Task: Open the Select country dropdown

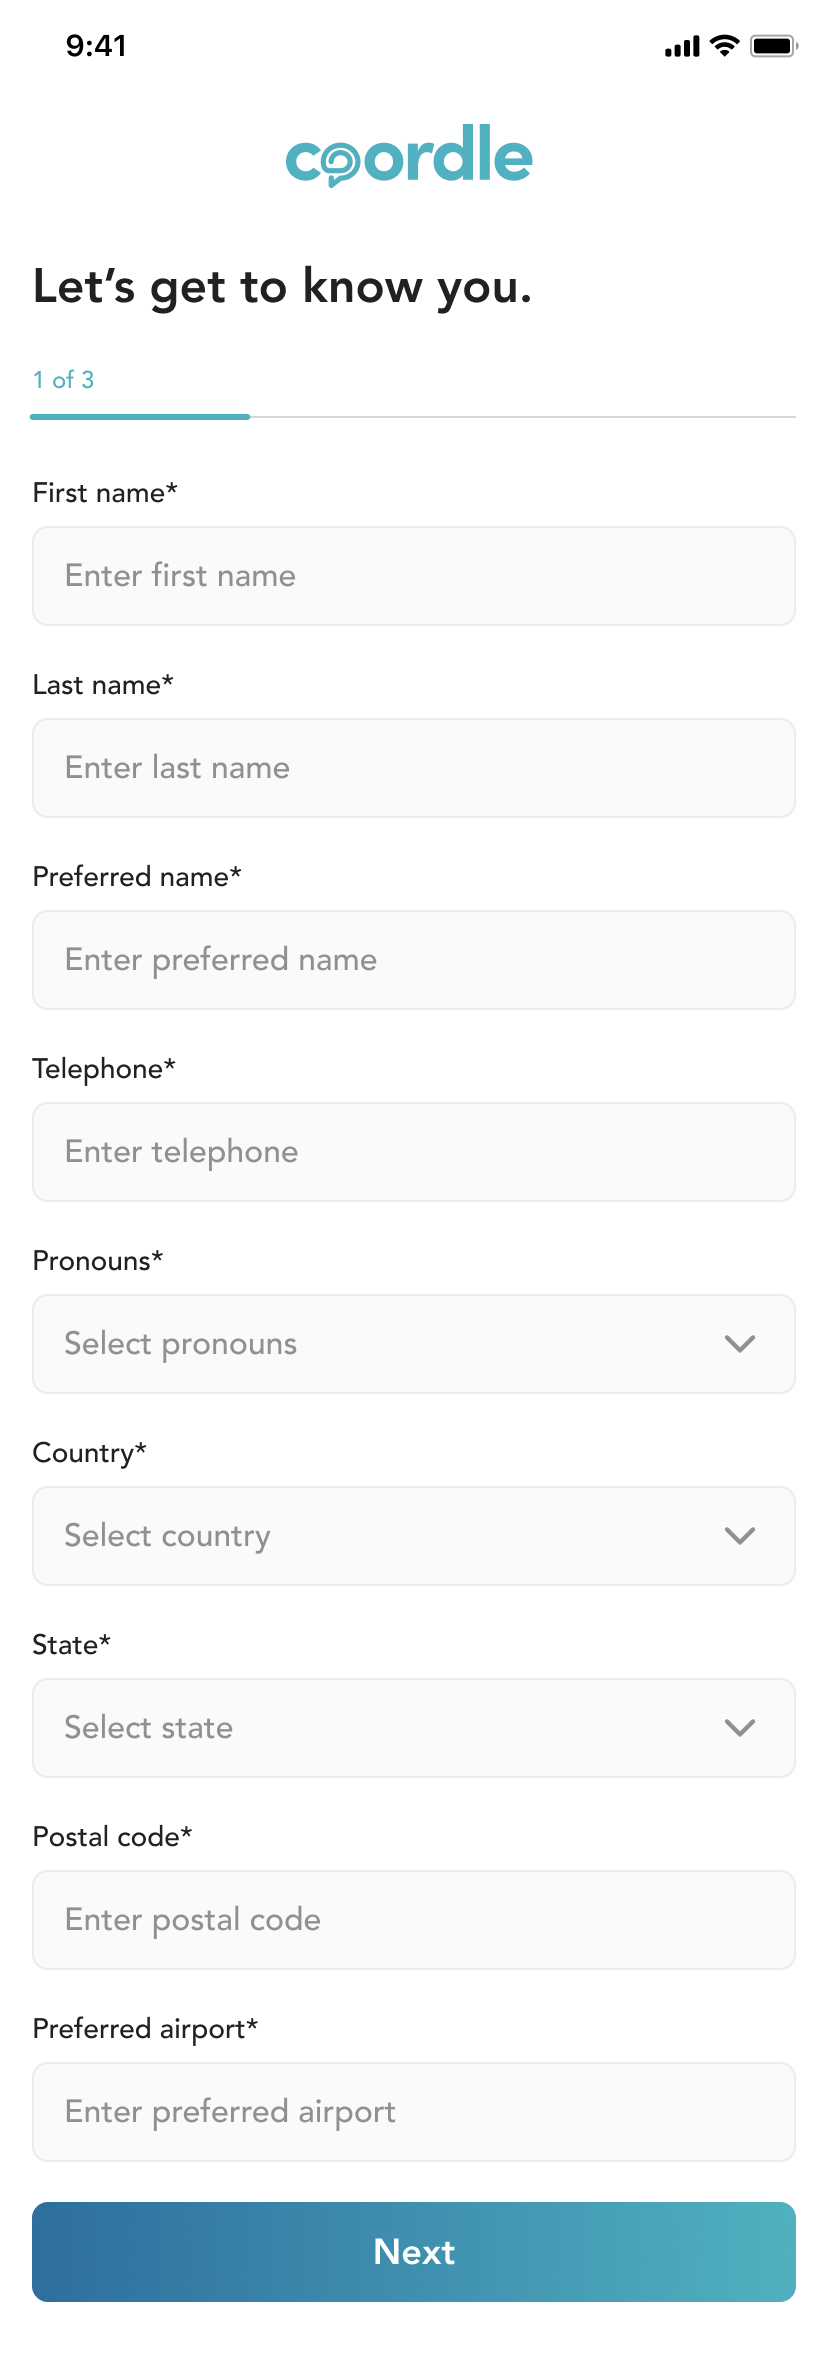Action: tap(380, 1536)
